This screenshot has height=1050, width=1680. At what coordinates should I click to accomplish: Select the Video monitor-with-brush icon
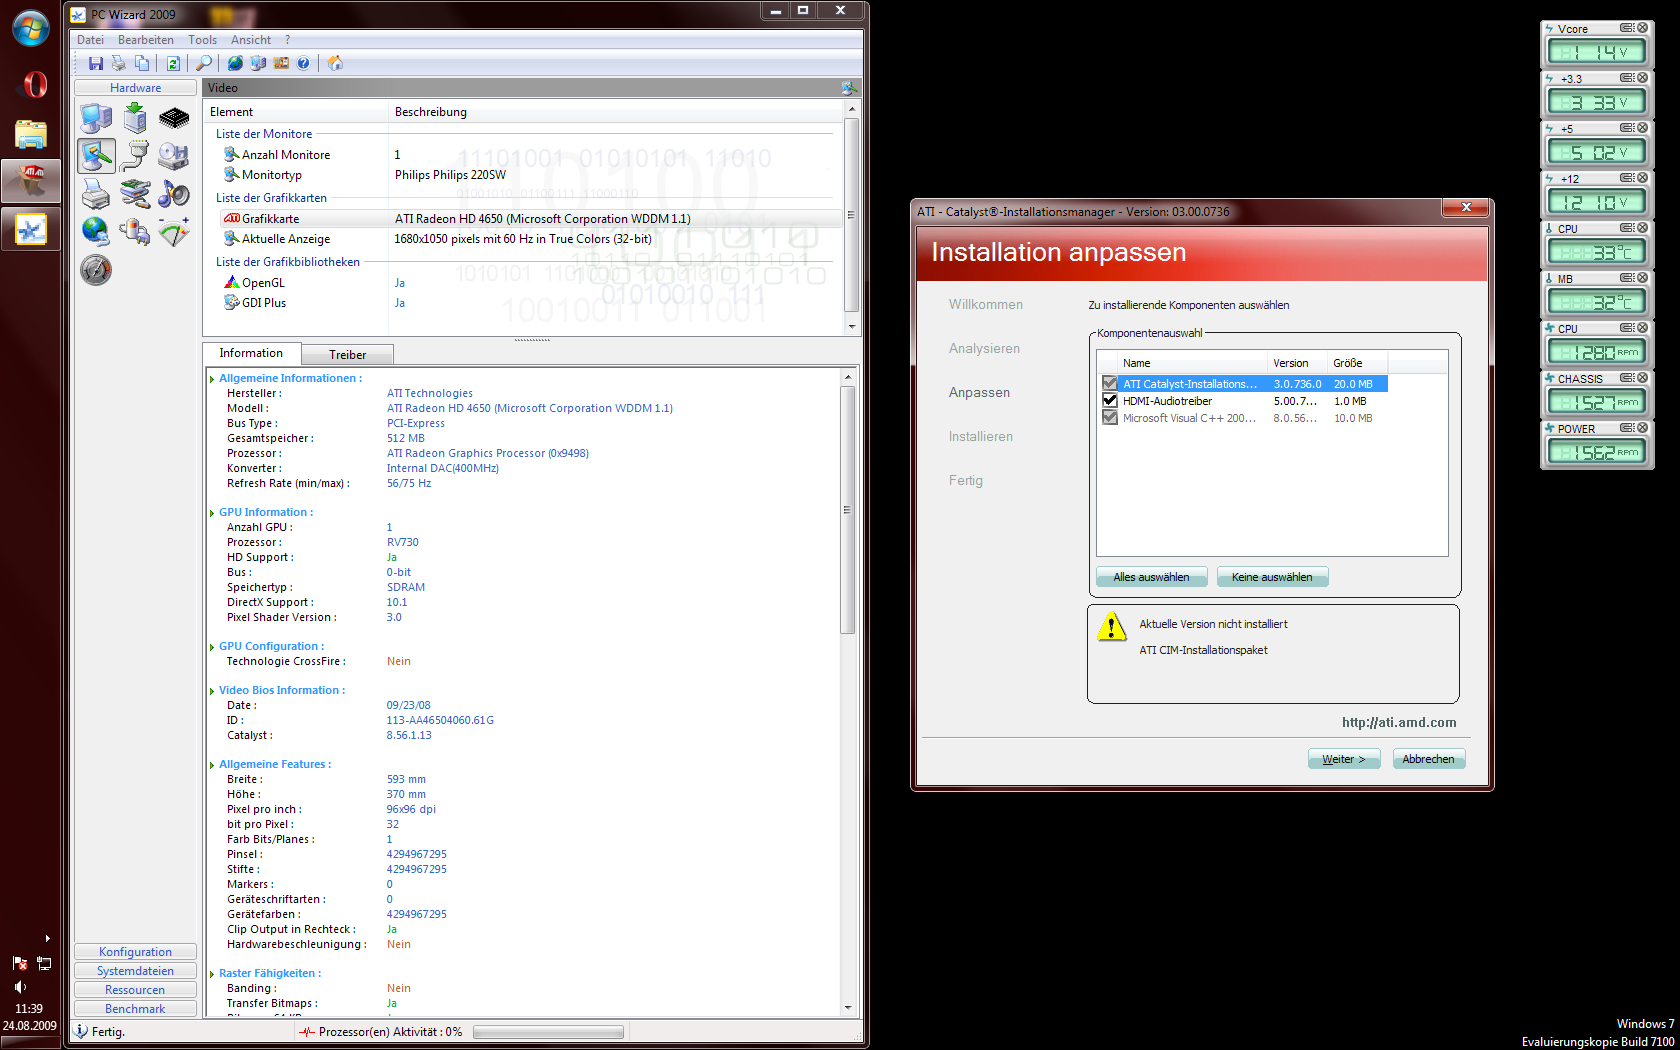pyautogui.click(x=96, y=156)
